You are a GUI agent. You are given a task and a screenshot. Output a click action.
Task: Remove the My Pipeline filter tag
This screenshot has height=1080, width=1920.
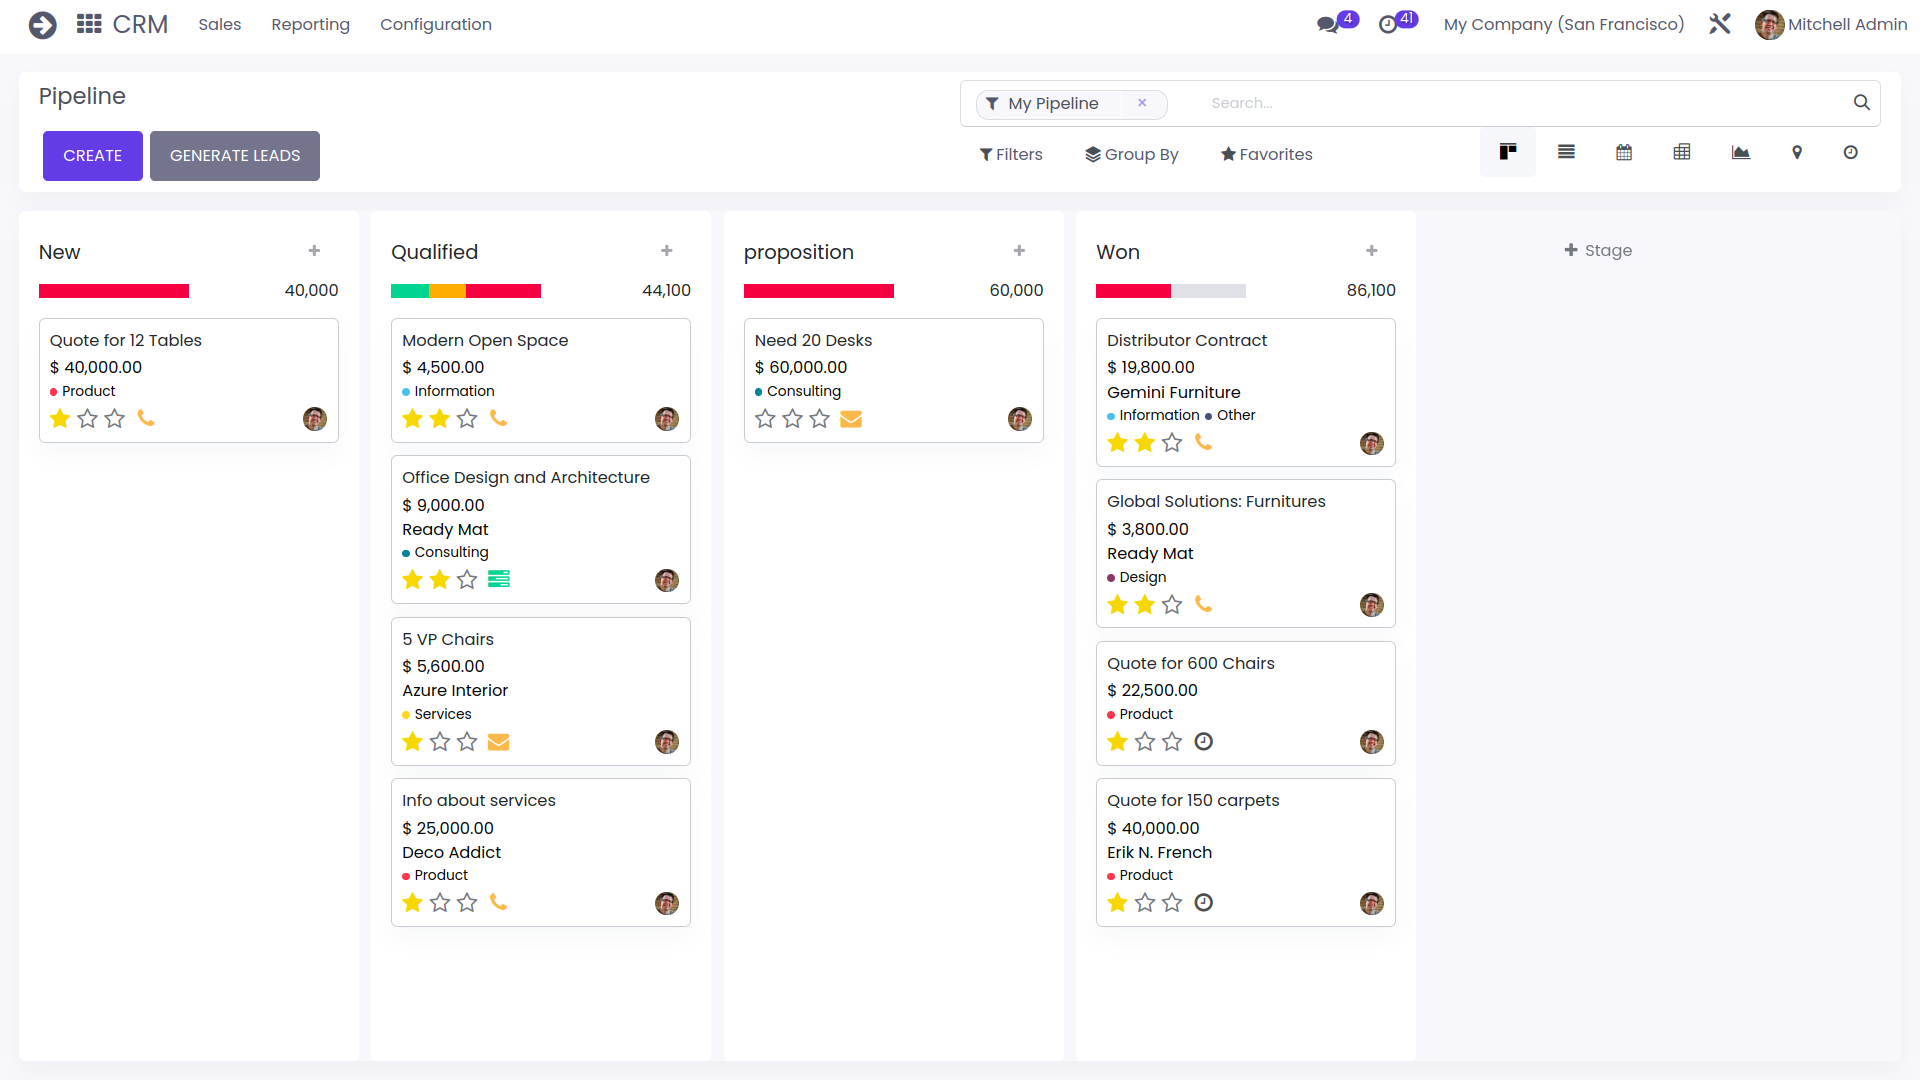click(x=1142, y=103)
